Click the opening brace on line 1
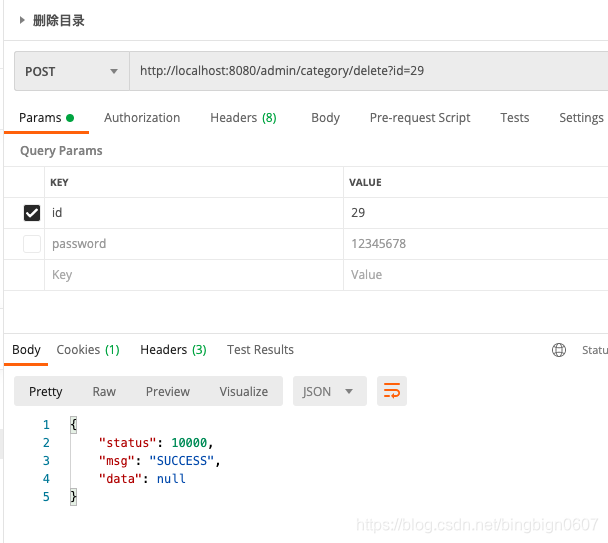The image size is (608, 543). point(74,425)
